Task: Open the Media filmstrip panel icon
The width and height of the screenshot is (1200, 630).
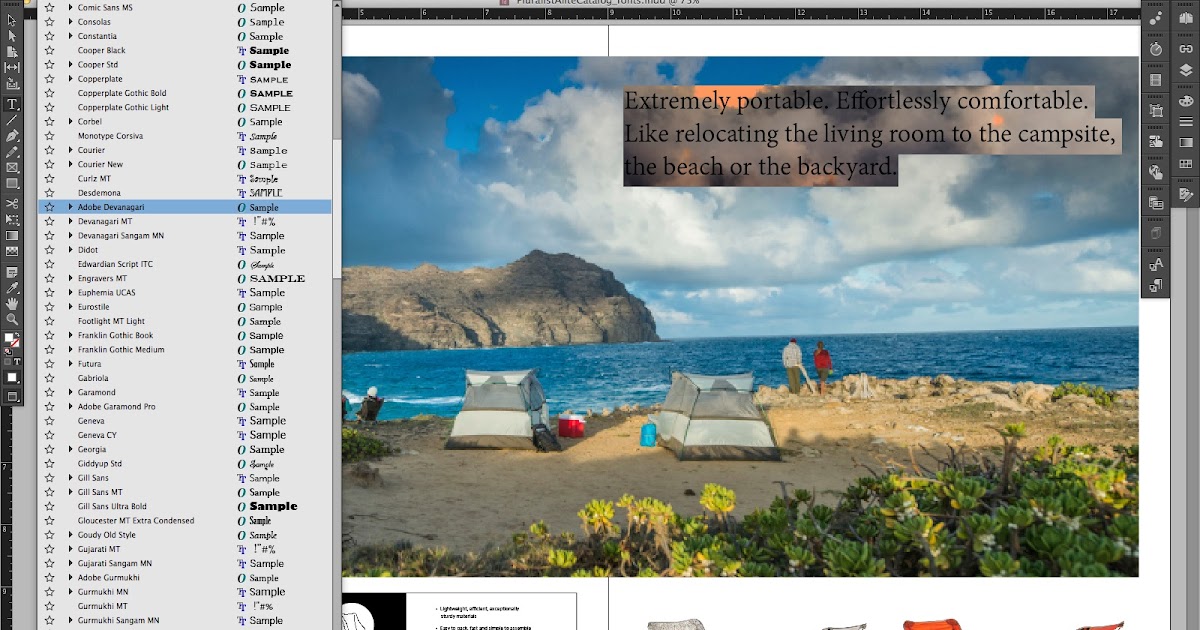Action: point(1156,79)
